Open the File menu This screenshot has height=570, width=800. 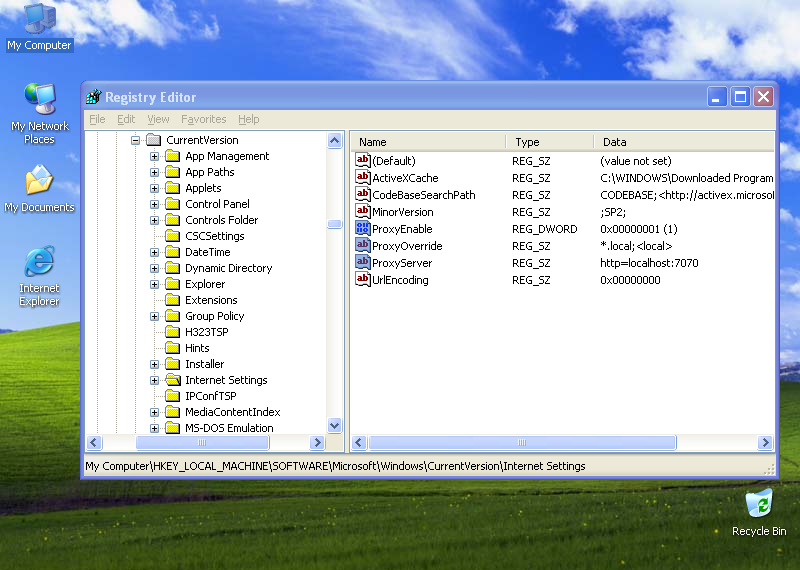(97, 119)
